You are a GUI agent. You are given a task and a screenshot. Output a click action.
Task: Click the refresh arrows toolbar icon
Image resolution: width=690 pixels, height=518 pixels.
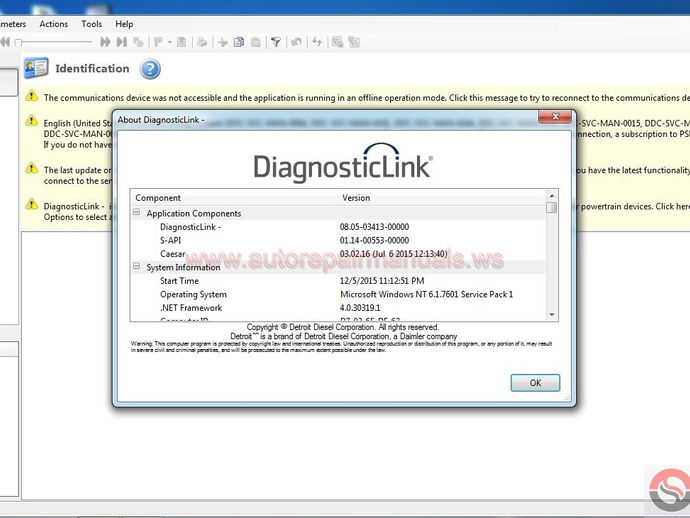pos(317,42)
